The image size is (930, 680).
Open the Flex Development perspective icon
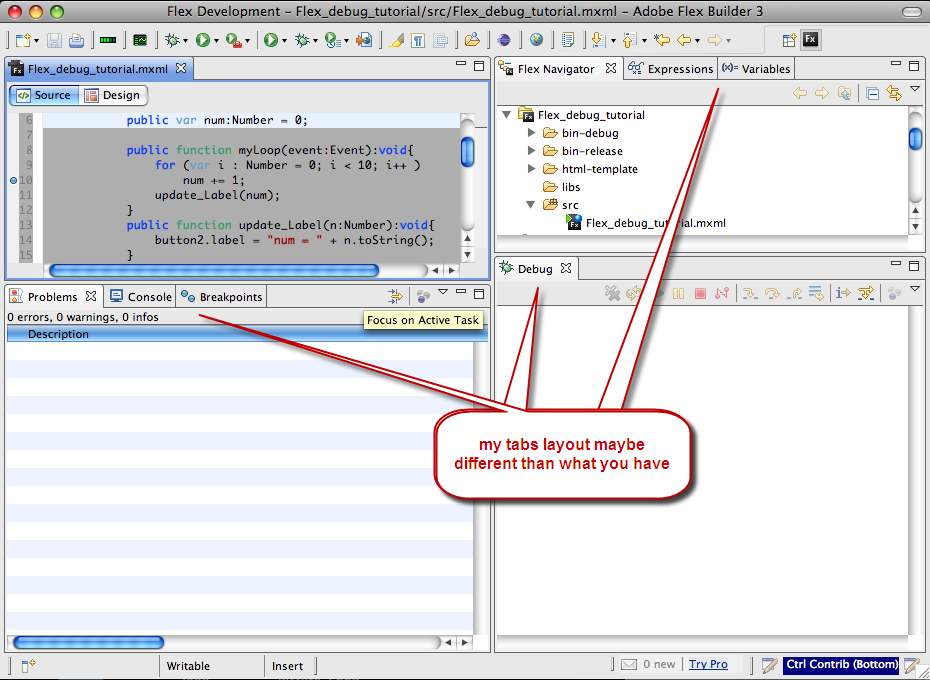point(810,40)
